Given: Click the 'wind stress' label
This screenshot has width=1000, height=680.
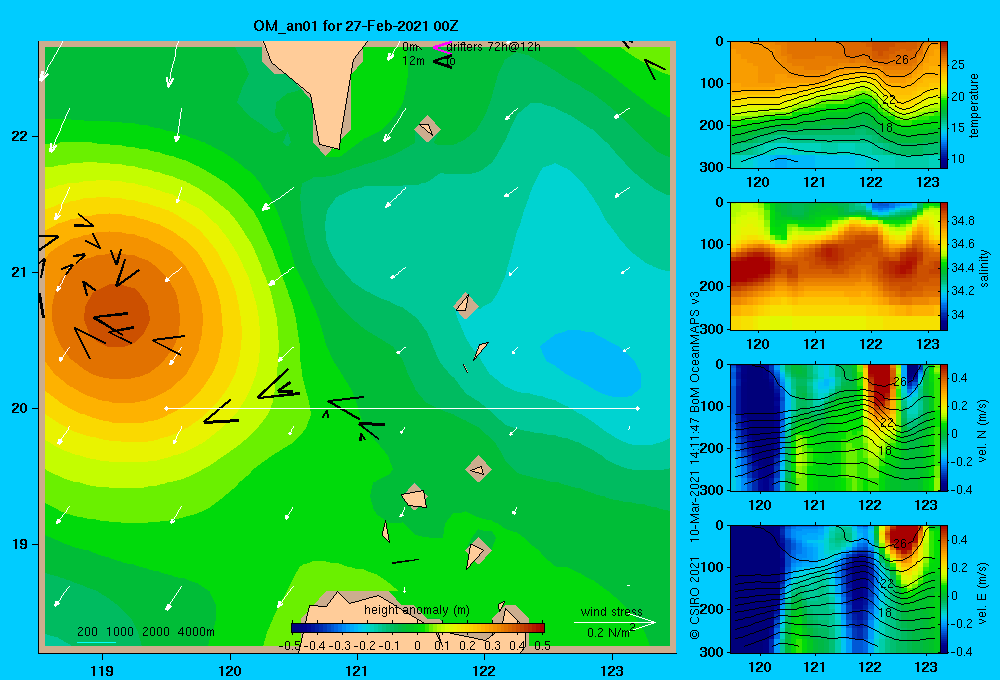Looking at the screenshot, I should [x=612, y=611].
